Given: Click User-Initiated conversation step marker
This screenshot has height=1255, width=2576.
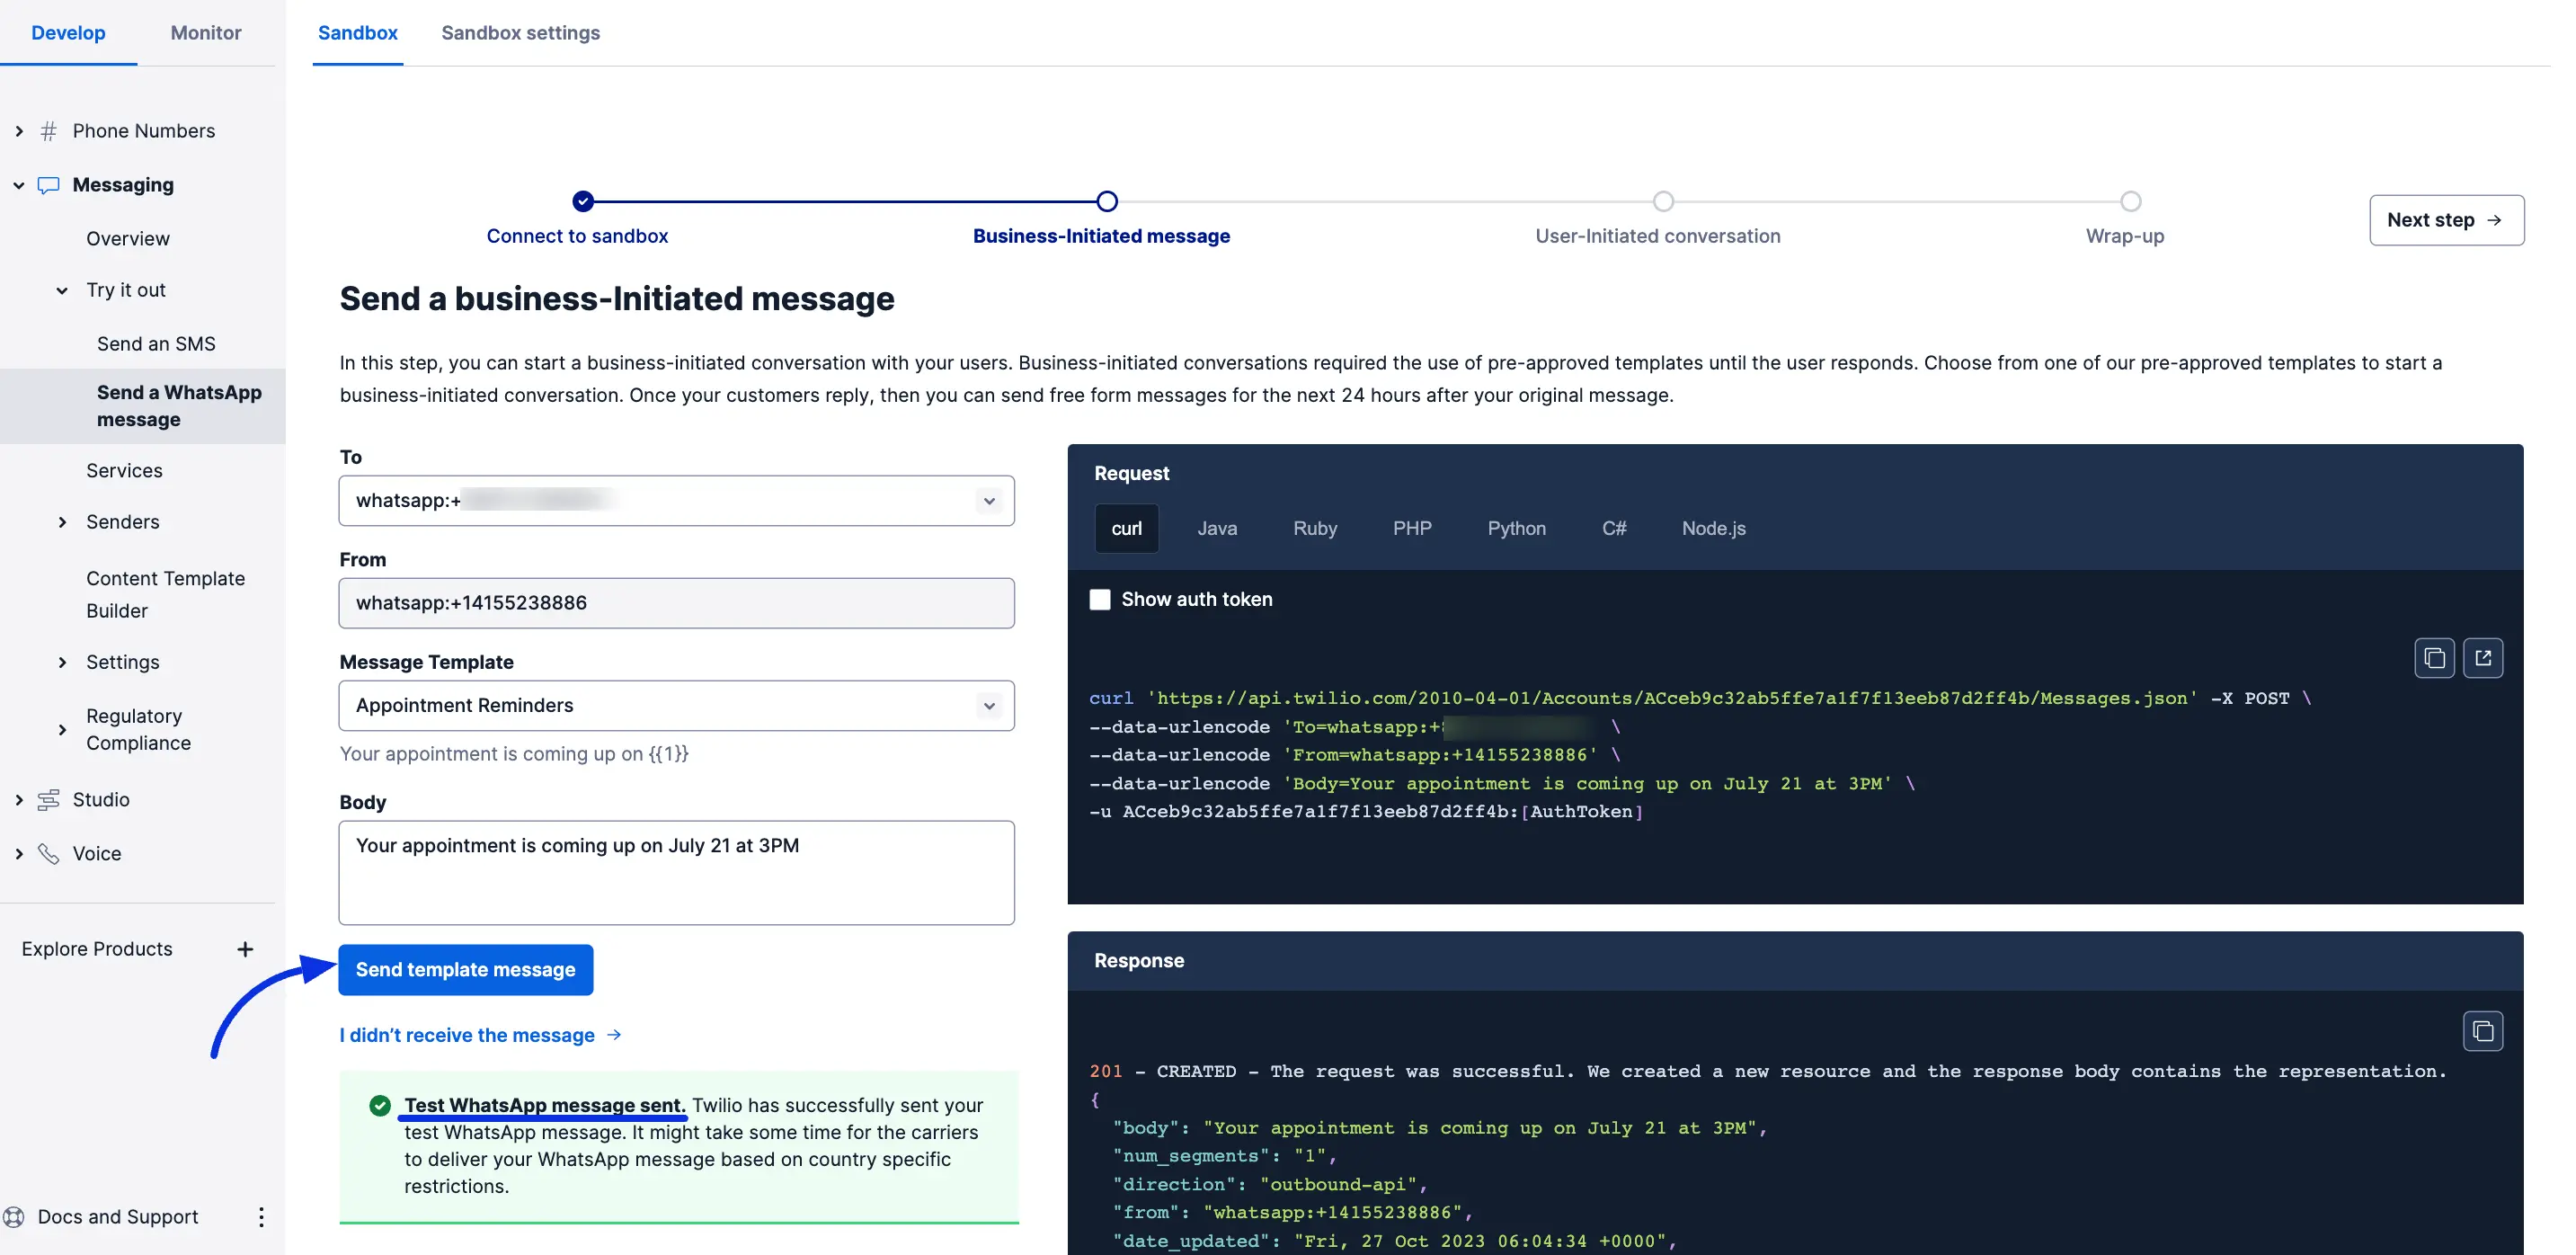Looking at the screenshot, I should [x=1663, y=201].
